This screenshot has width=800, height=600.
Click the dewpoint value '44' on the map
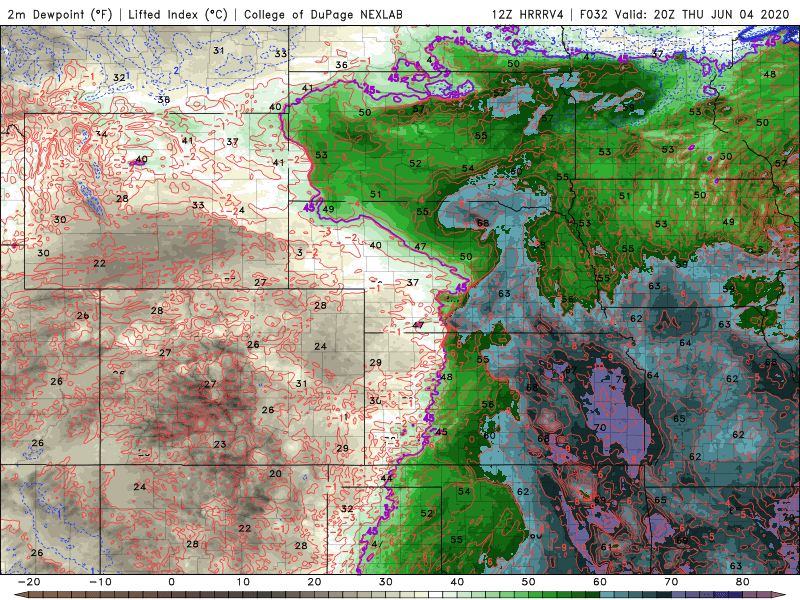387,478
